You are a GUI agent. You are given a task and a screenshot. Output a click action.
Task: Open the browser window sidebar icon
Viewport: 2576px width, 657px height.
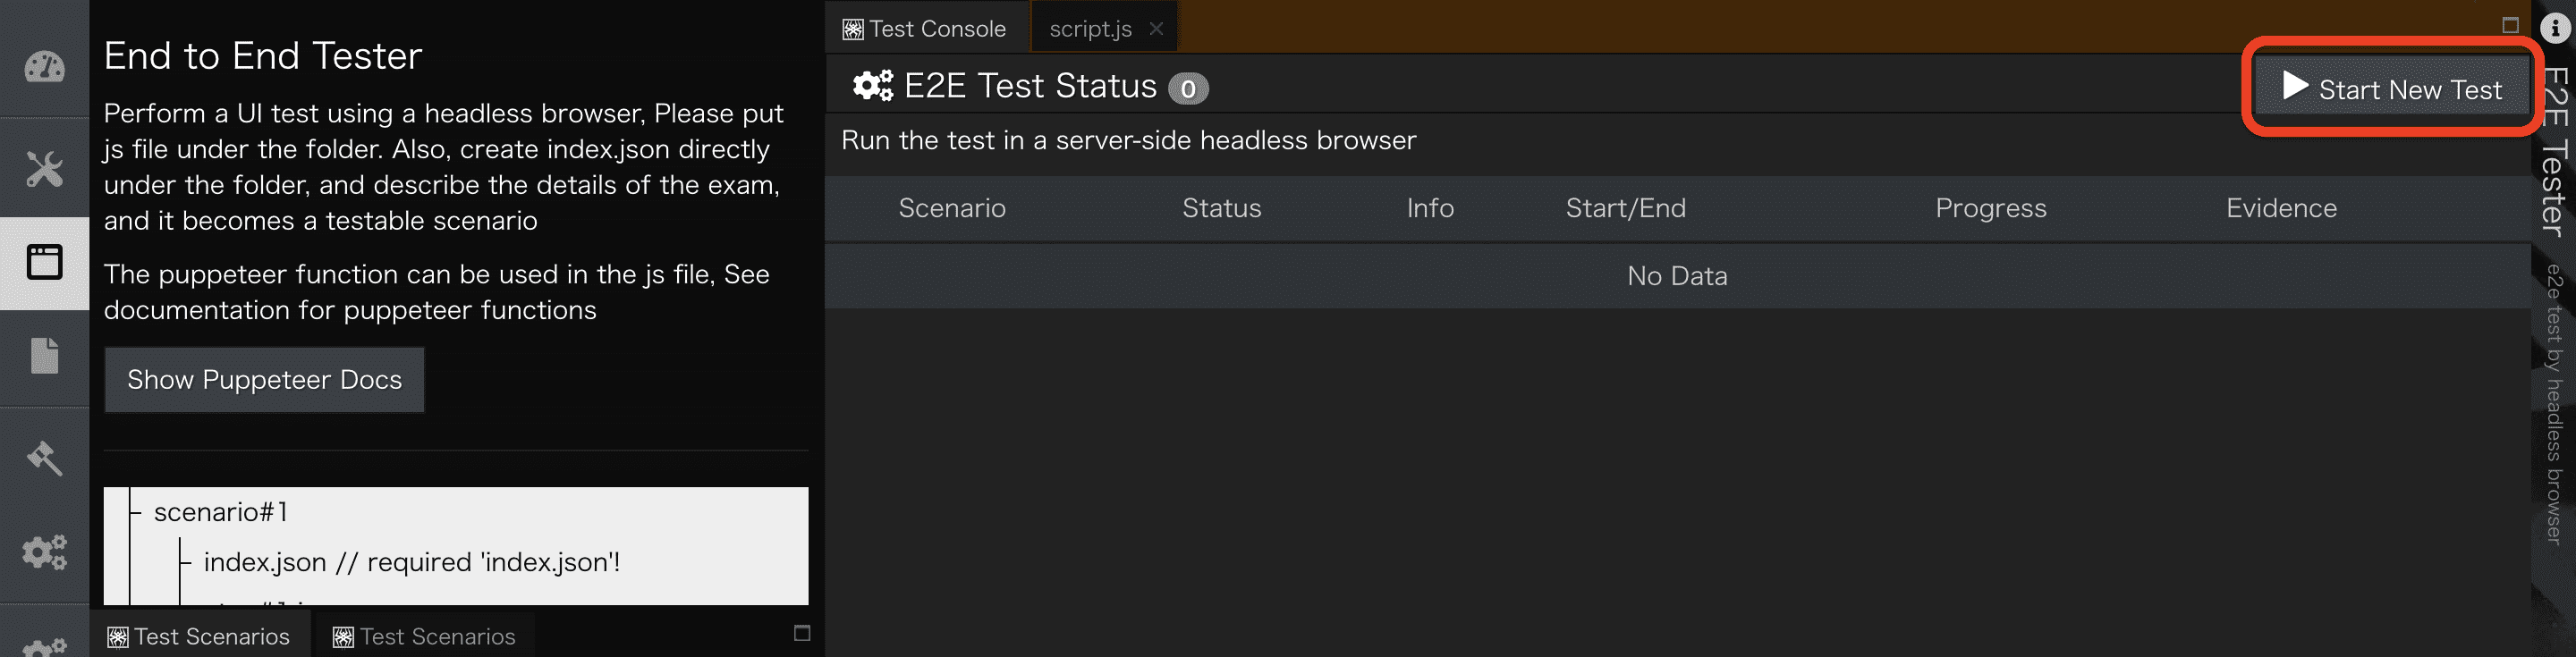click(x=44, y=262)
